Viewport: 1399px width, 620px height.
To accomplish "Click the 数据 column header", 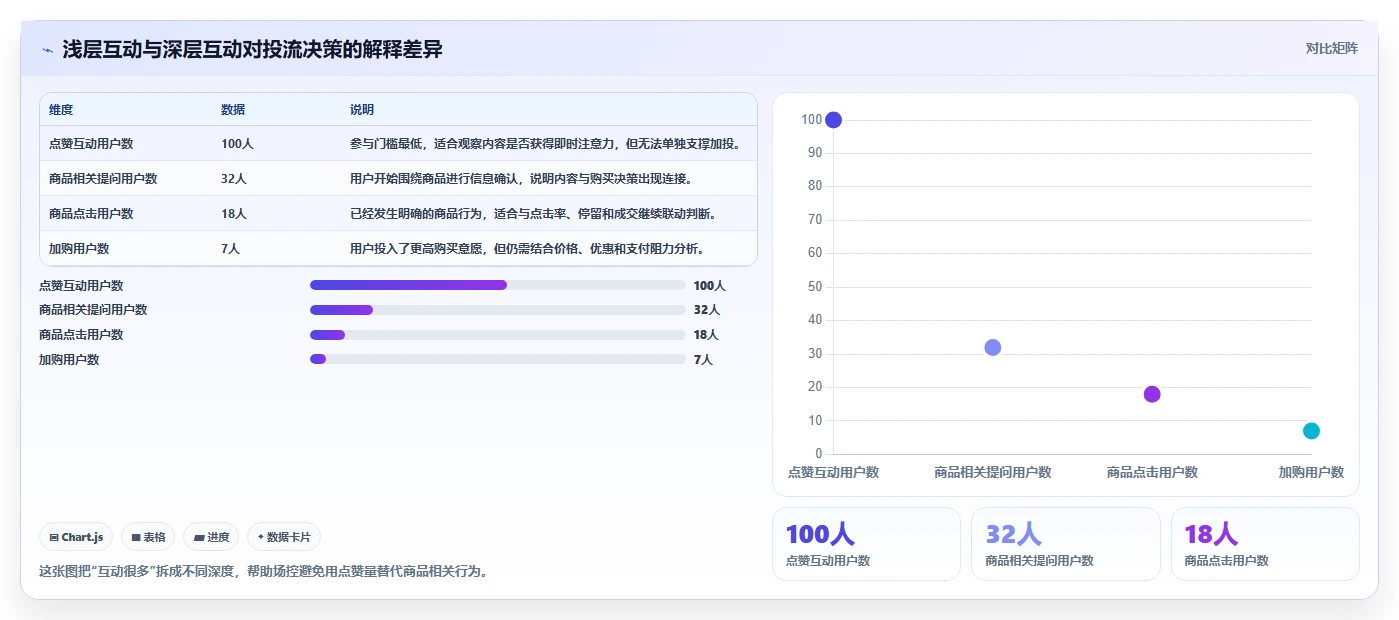I will click(x=233, y=110).
